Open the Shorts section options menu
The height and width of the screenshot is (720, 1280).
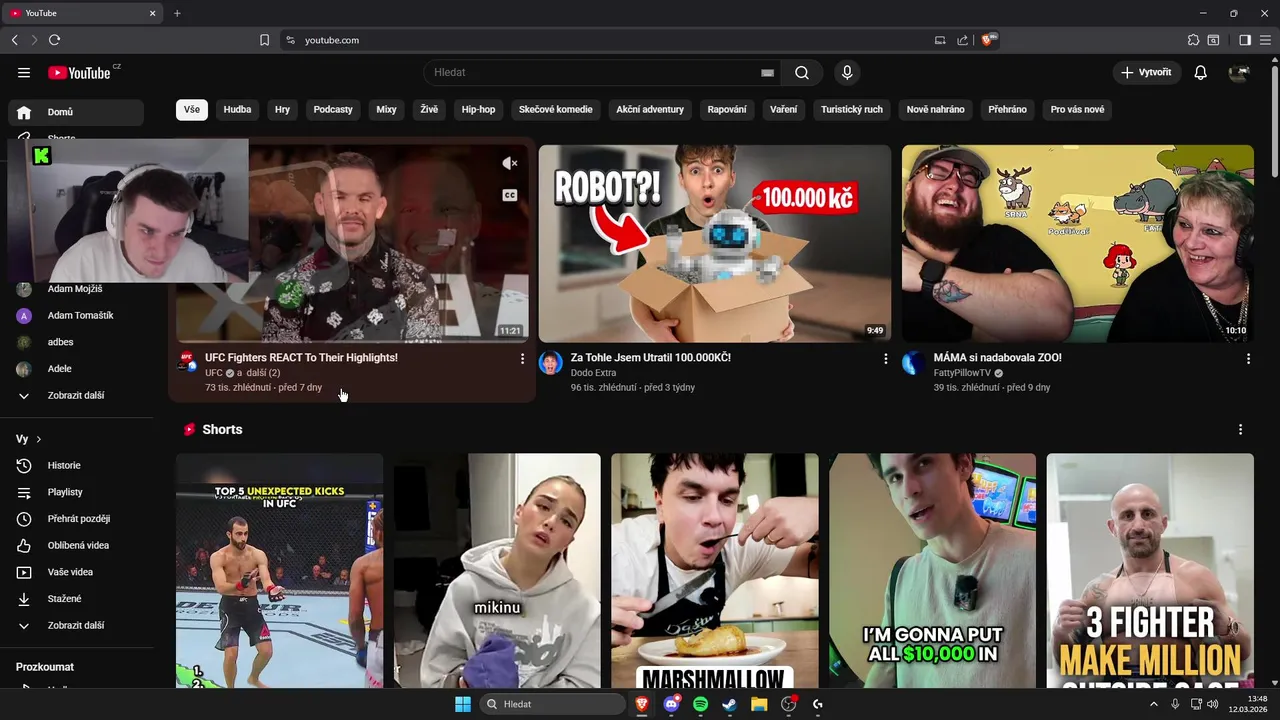(x=1240, y=429)
